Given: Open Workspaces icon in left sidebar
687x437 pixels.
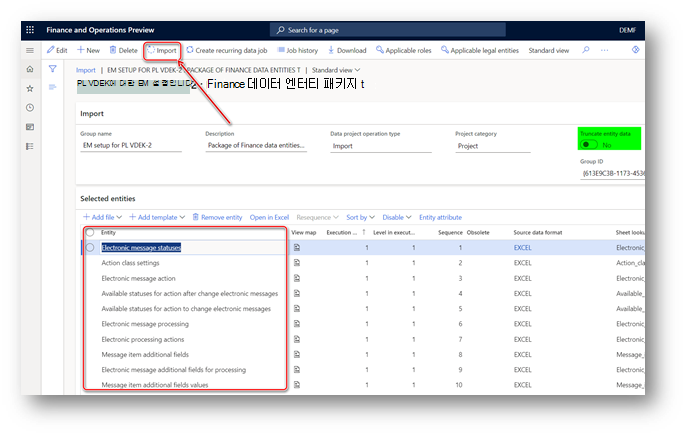Looking at the screenshot, I should 30,127.
